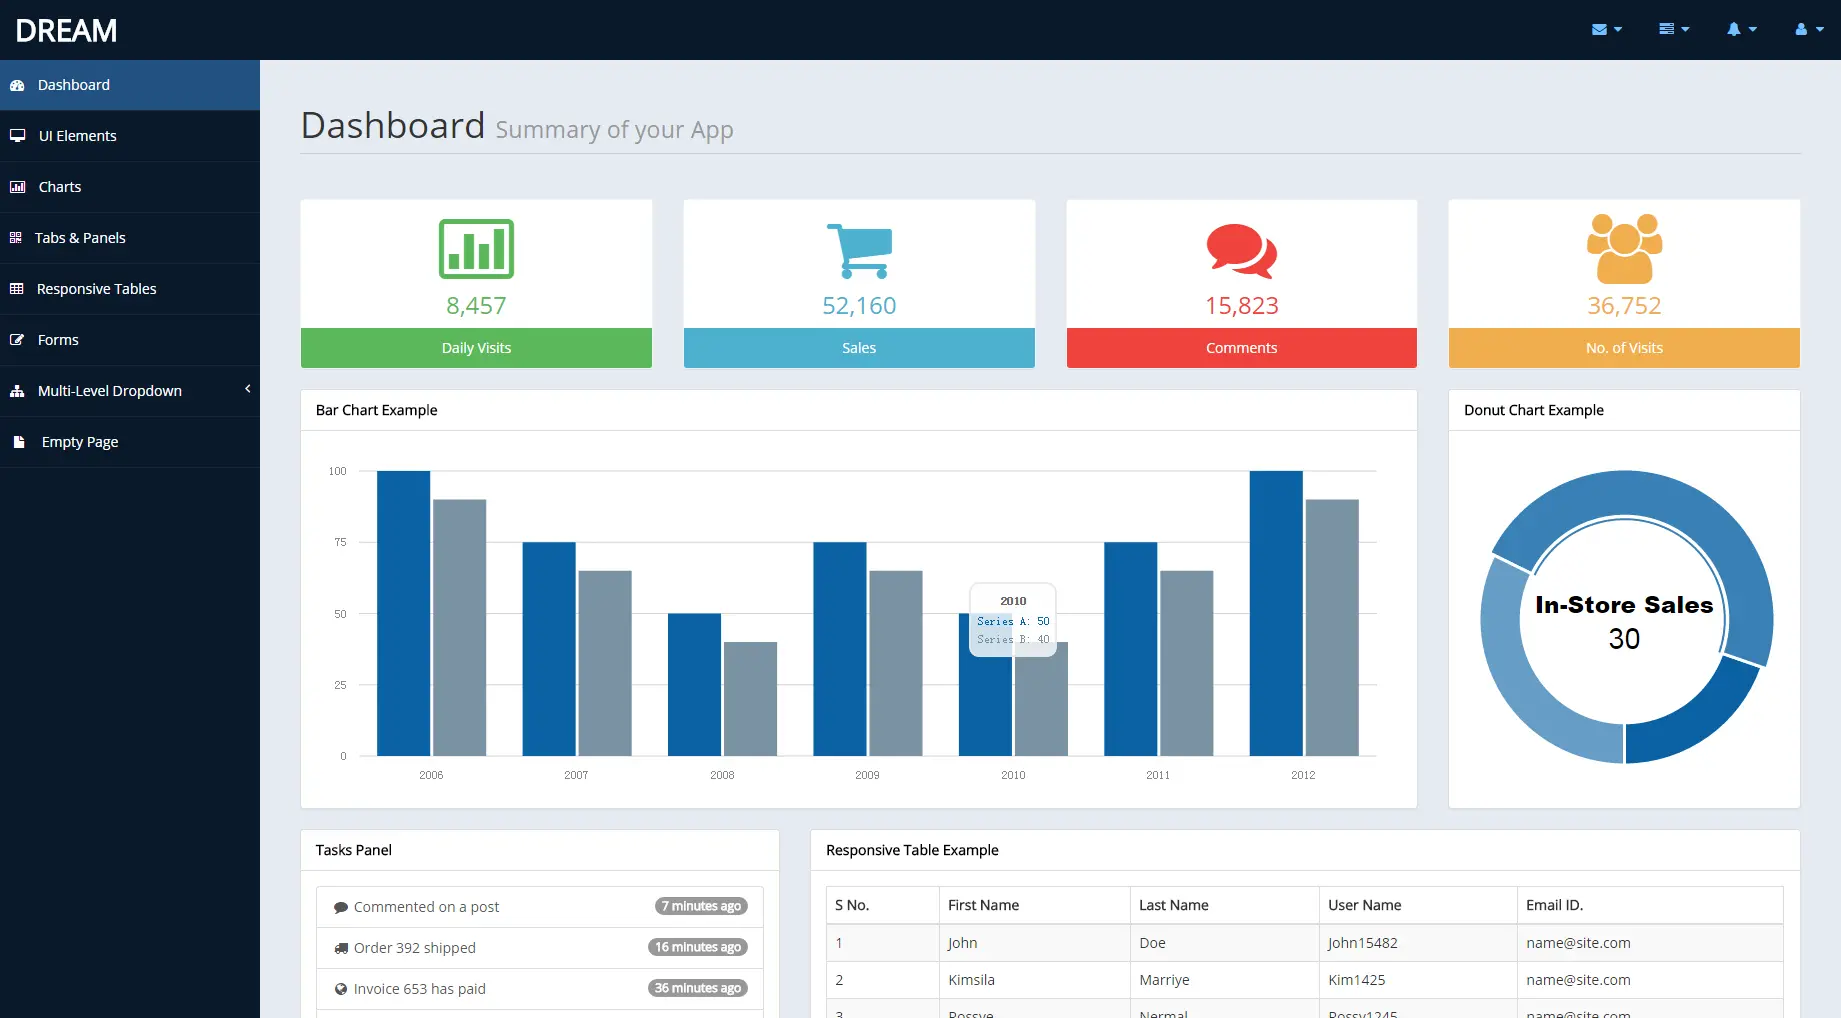Image resolution: width=1841 pixels, height=1018 pixels.
Task: Click the orange users group icon
Action: coord(1624,249)
